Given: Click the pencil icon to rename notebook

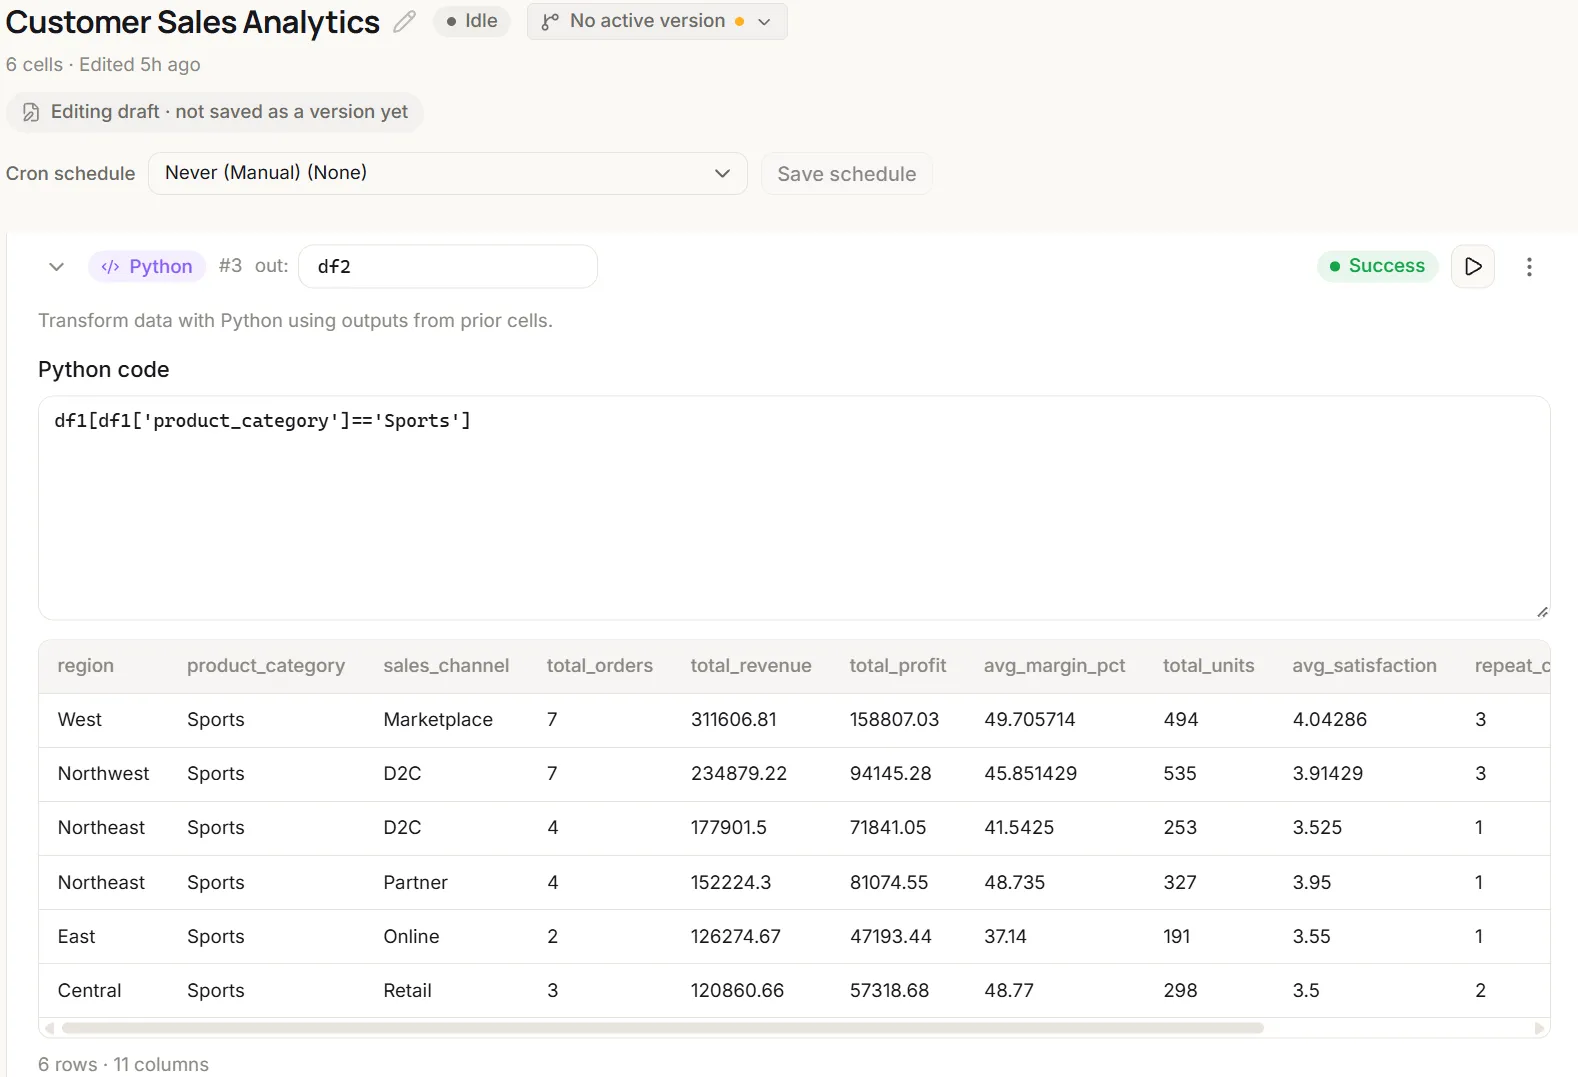Looking at the screenshot, I should pyautogui.click(x=404, y=22).
